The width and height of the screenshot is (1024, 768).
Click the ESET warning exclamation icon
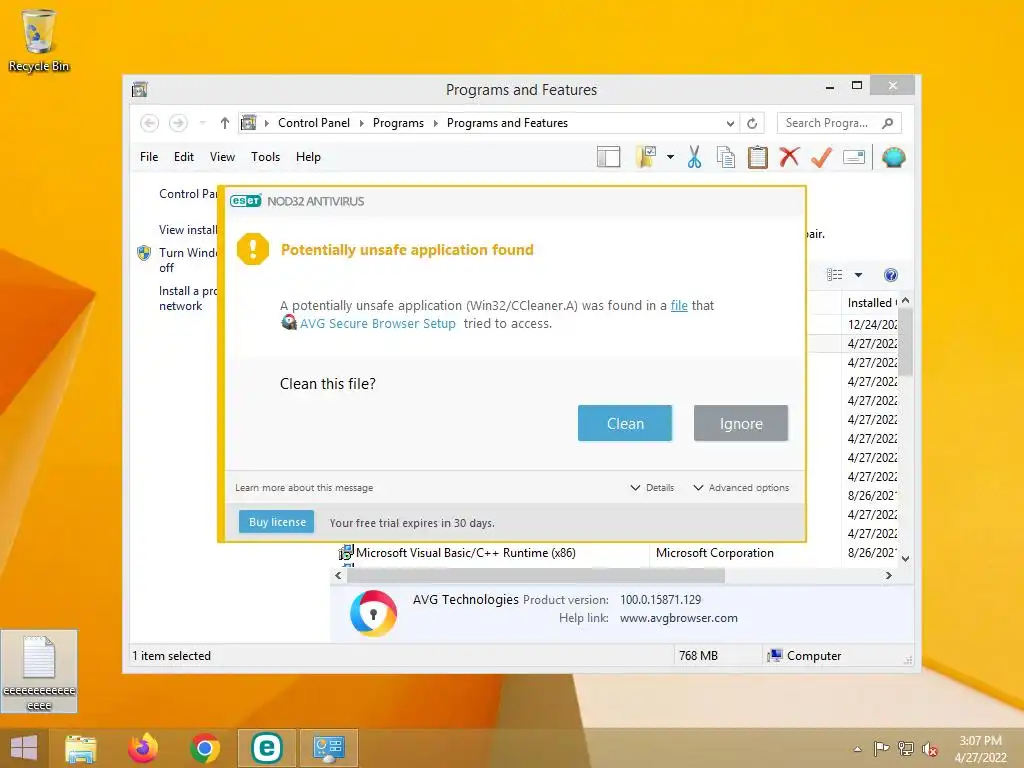tap(253, 249)
